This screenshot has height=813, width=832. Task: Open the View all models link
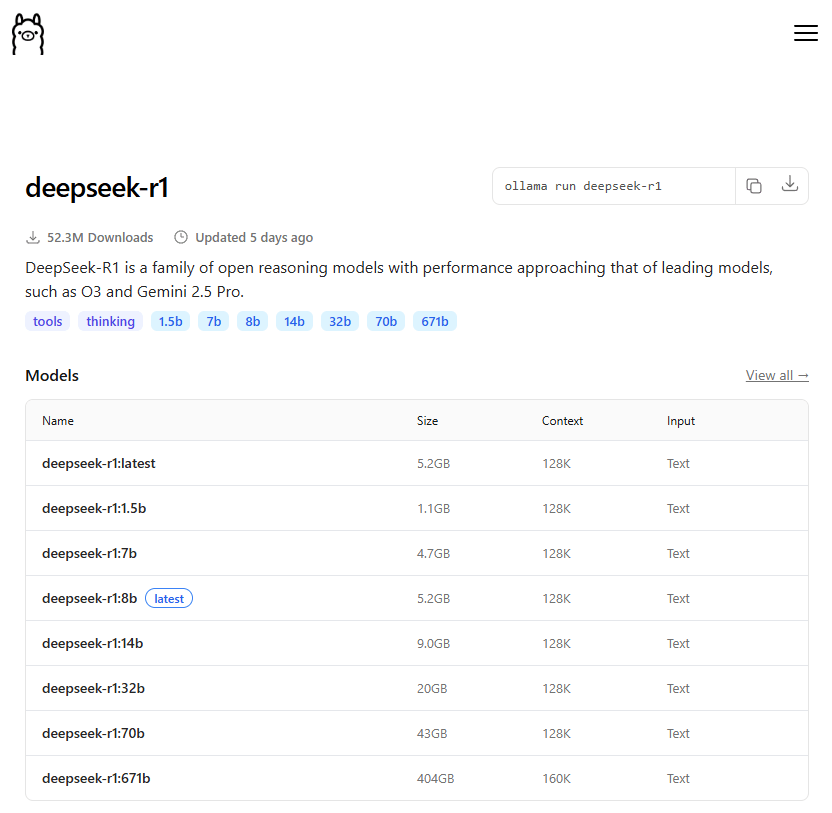777,375
